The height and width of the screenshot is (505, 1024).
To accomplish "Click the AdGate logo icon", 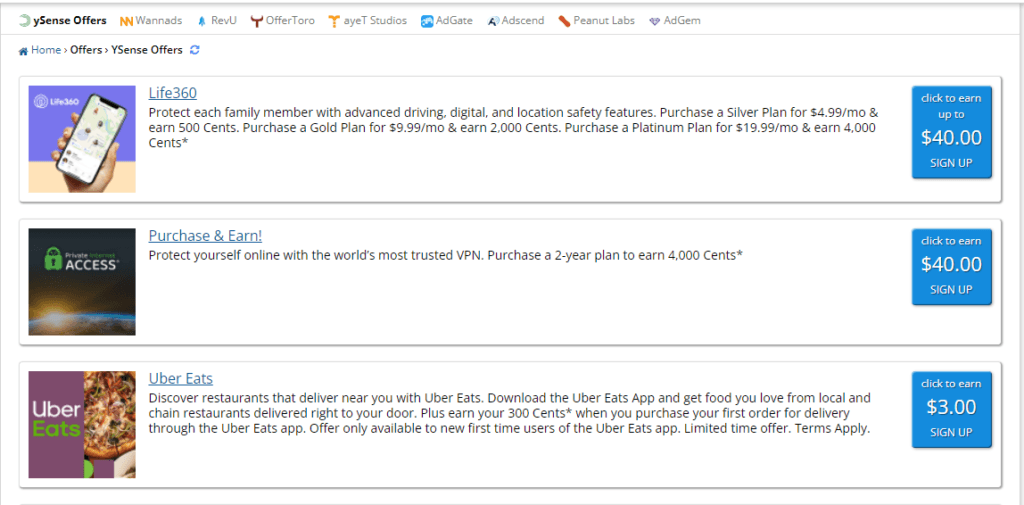I will pyautogui.click(x=427, y=21).
